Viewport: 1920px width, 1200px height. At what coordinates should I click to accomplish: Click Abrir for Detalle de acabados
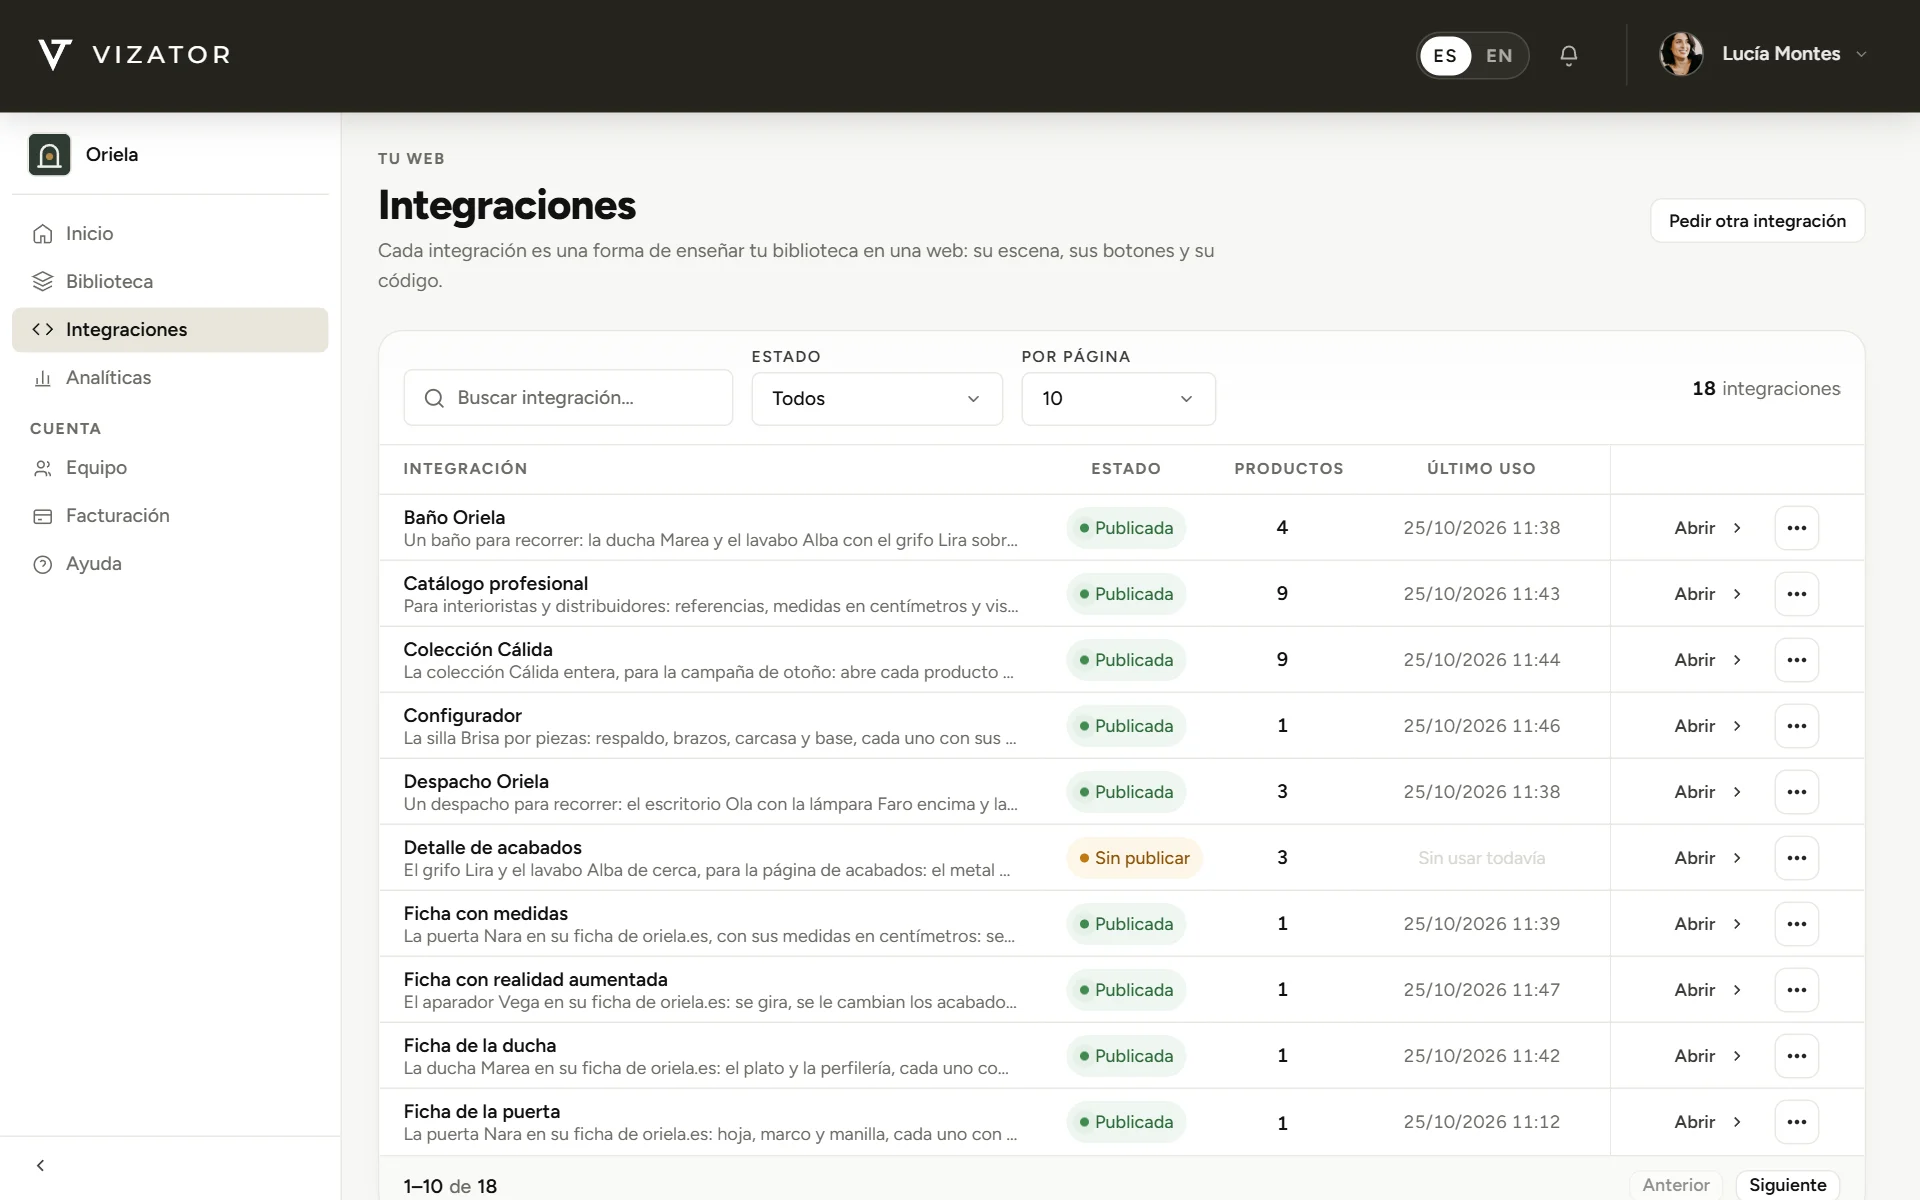(1708, 858)
